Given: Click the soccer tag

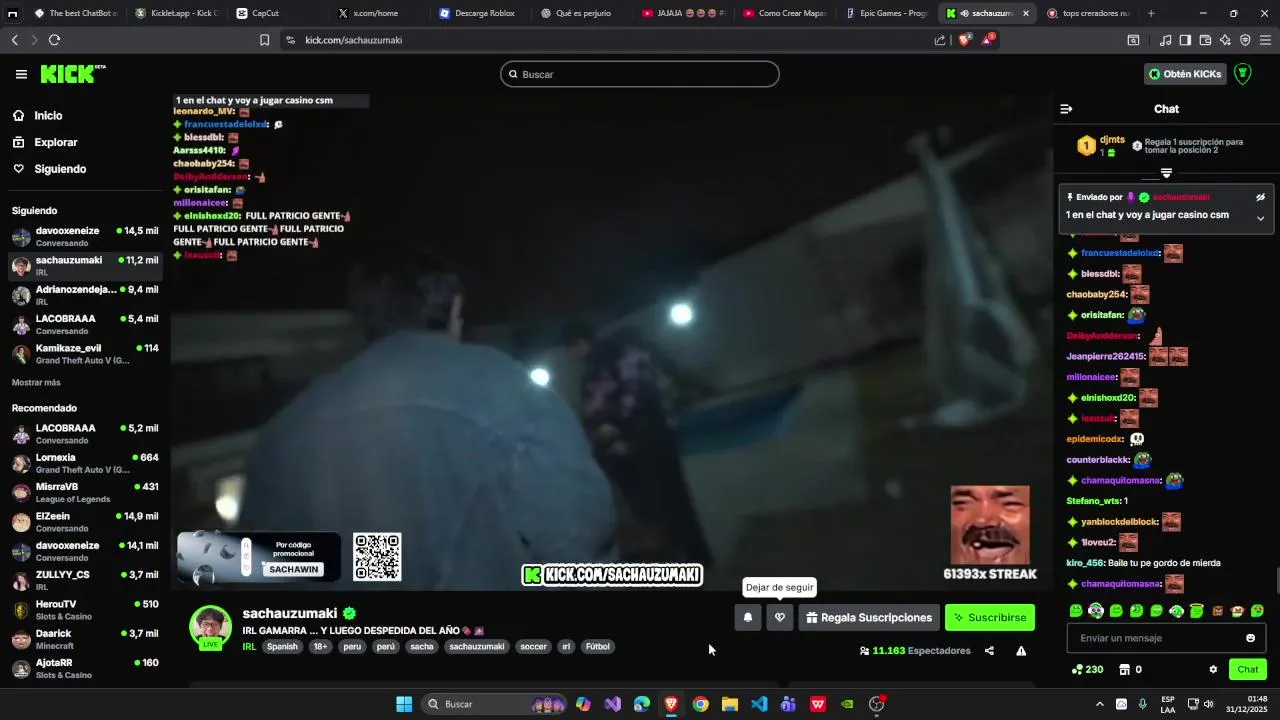Looking at the screenshot, I should 534,647.
